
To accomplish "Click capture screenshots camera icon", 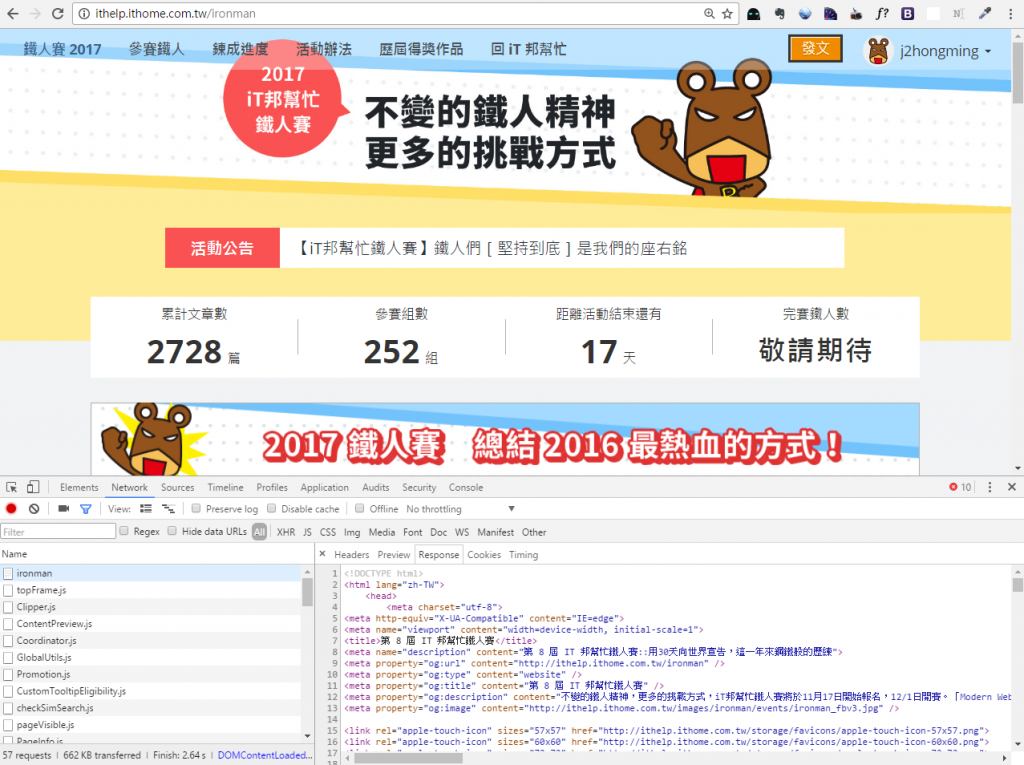I will click(x=63, y=509).
